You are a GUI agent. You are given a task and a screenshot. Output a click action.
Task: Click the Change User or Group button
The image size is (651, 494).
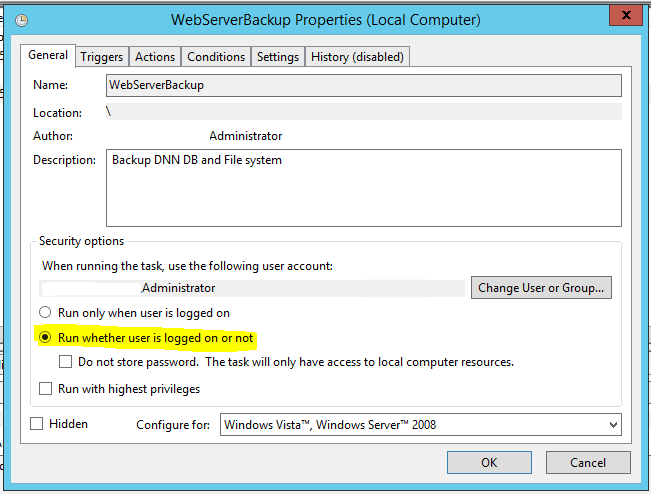pyautogui.click(x=541, y=288)
